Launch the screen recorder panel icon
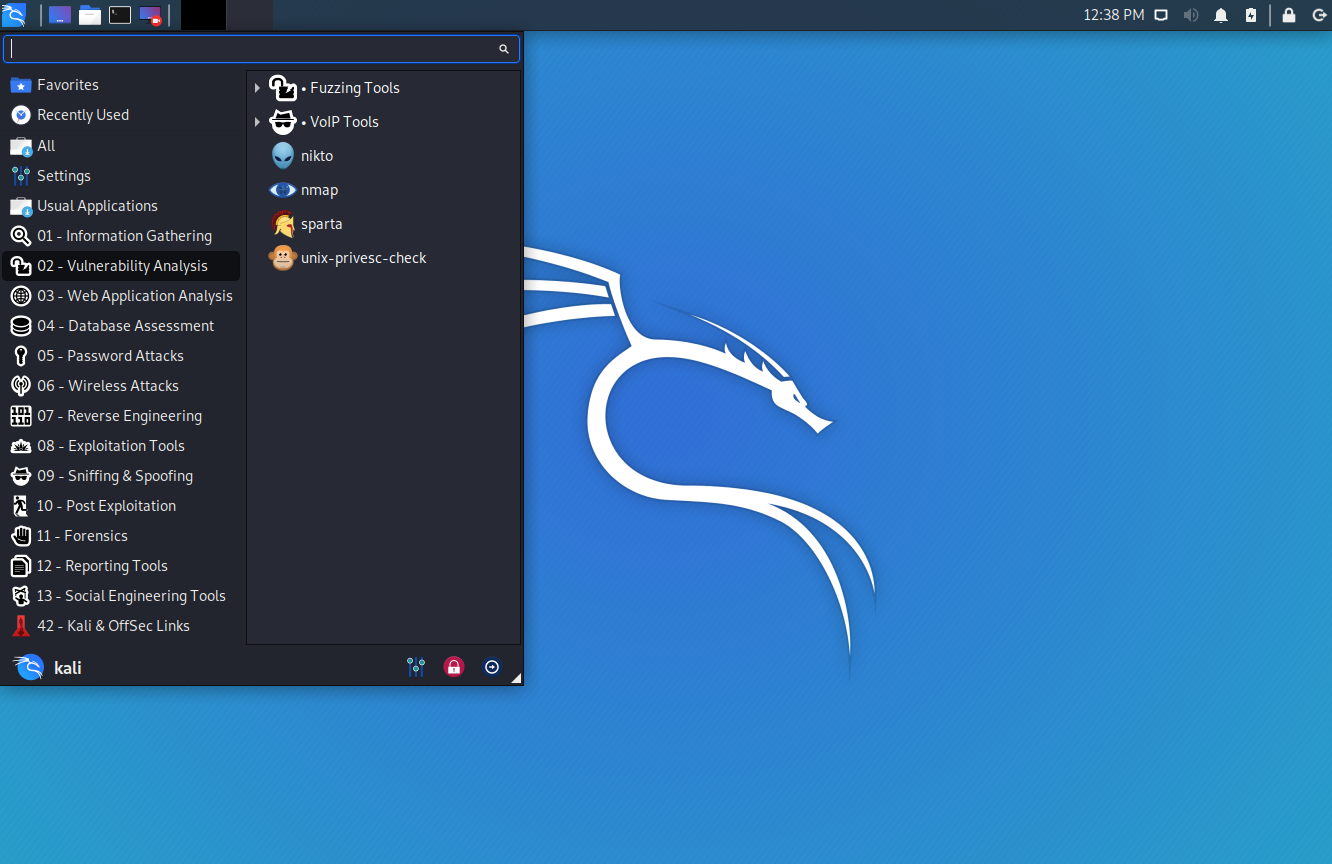The height and width of the screenshot is (864, 1332). pos(150,15)
